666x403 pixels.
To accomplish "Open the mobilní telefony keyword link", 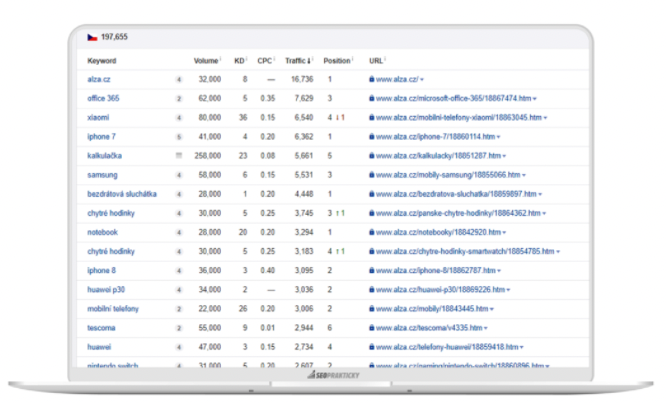I will (113, 309).
